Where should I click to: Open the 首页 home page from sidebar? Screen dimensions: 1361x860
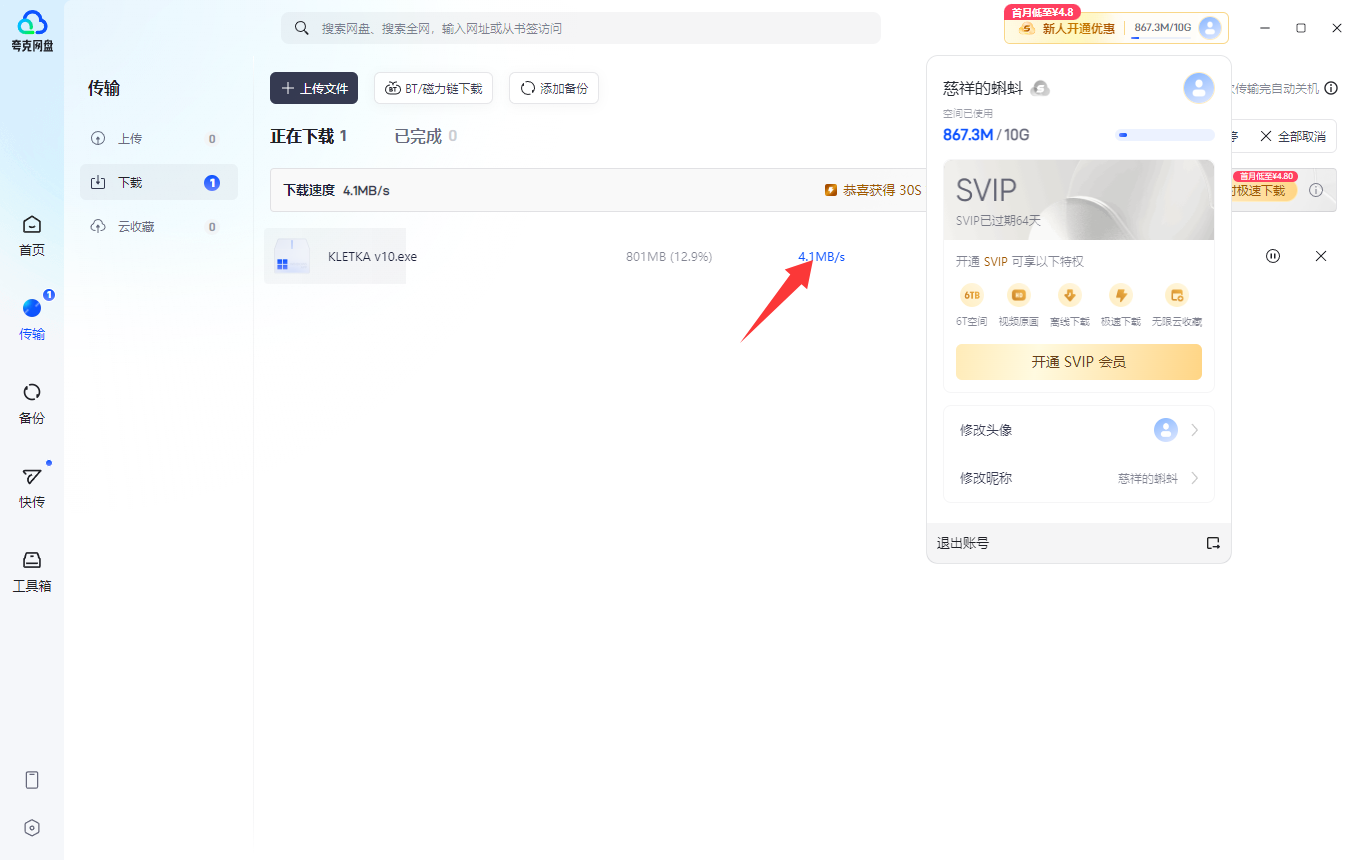pos(31,235)
